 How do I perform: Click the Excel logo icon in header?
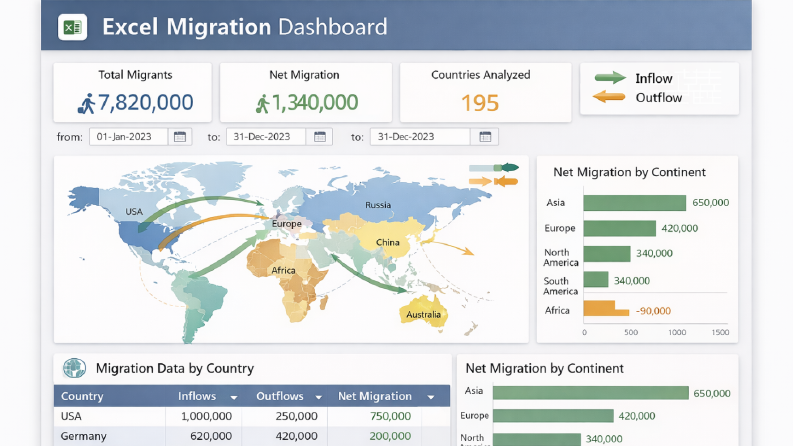[72, 27]
